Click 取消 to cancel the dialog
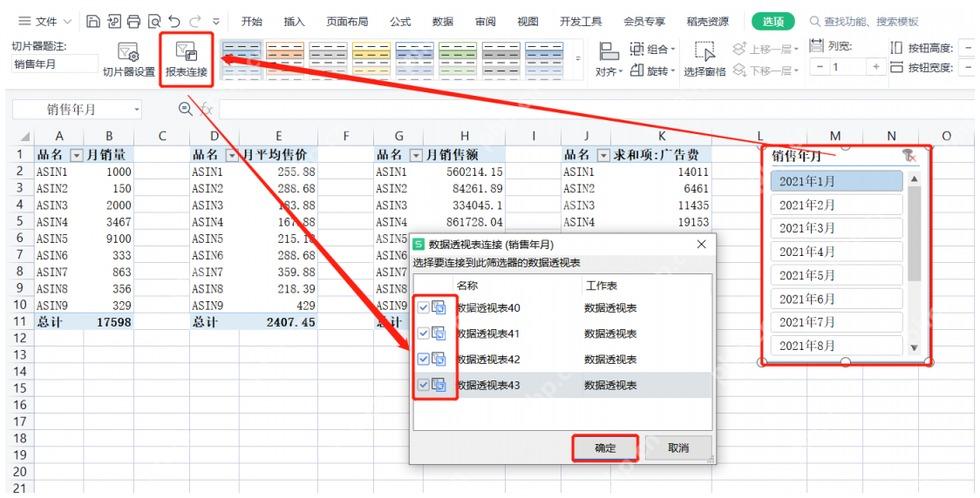This screenshot has width=980, height=498. tap(678, 447)
